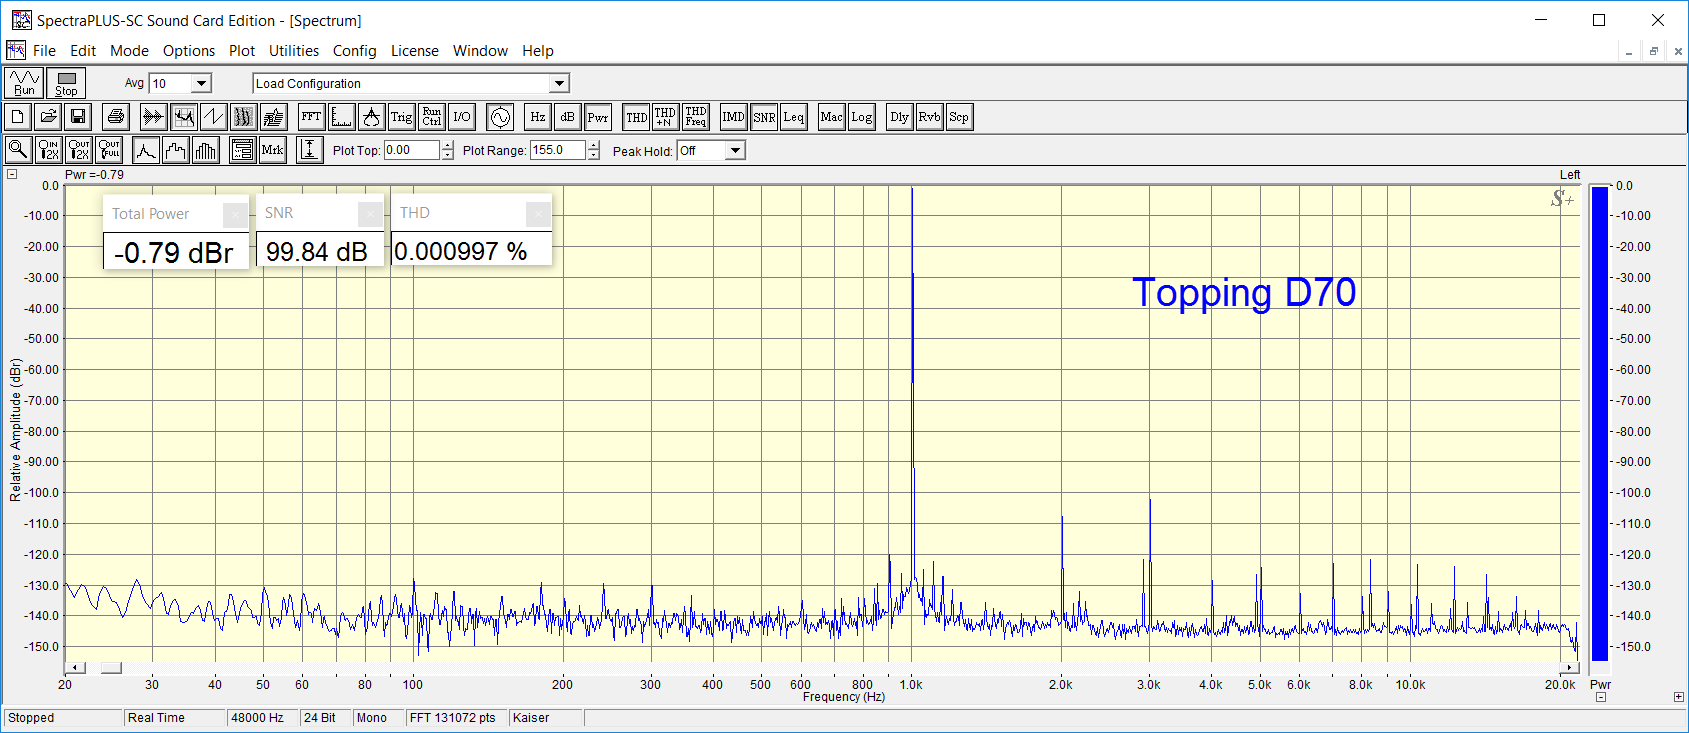Toggle the SNR measurement display
Screen dimensions: 1689x733
point(764,117)
